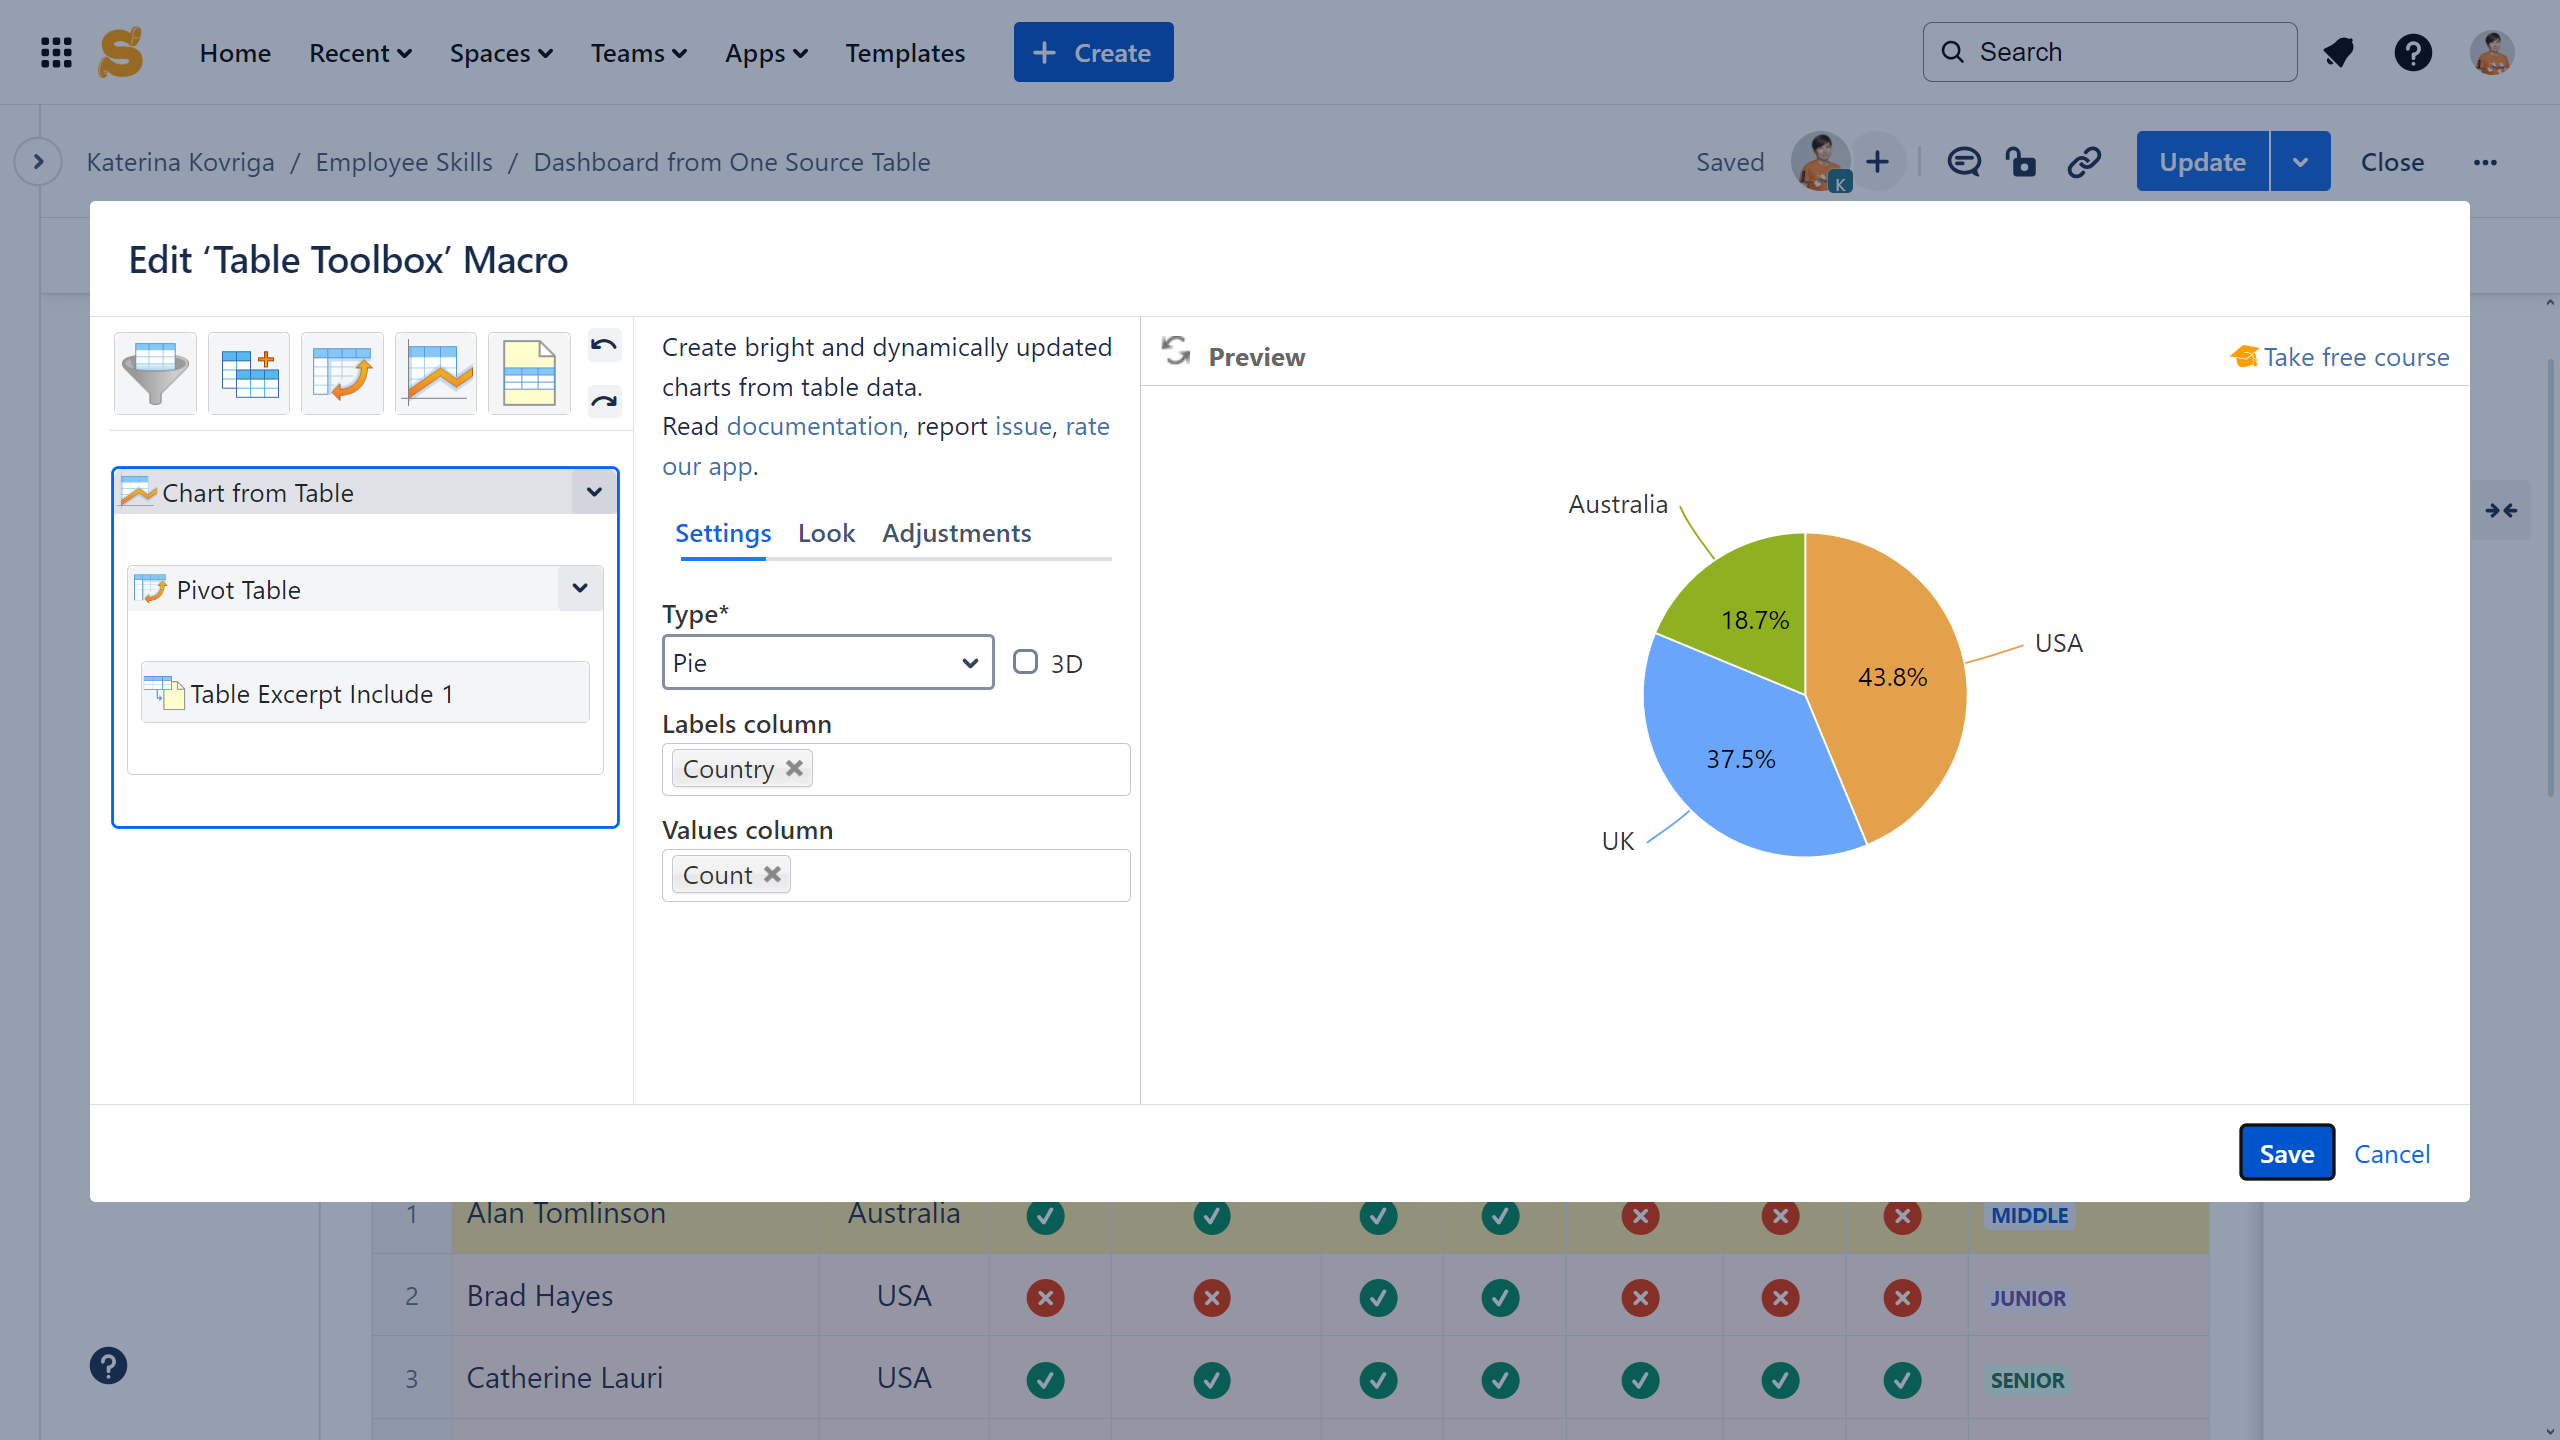Save the macro settings
This screenshot has width=2560, height=1440.
coord(2286,1153)
